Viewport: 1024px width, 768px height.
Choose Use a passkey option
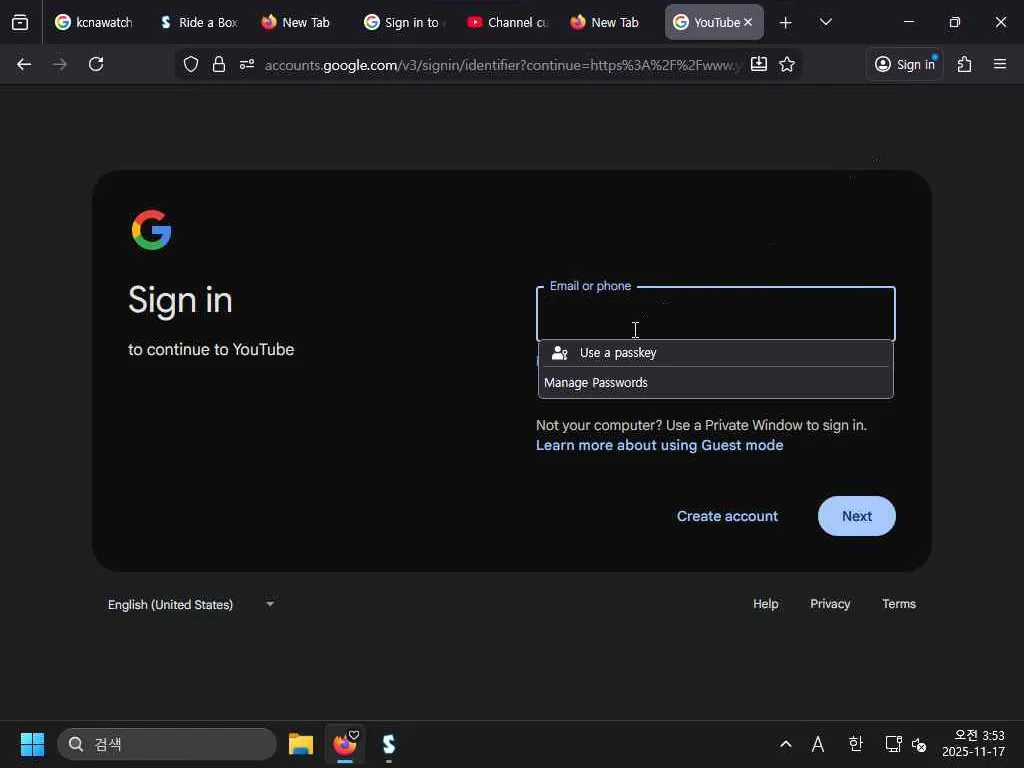pyautogui.click(x=716, y=353)
